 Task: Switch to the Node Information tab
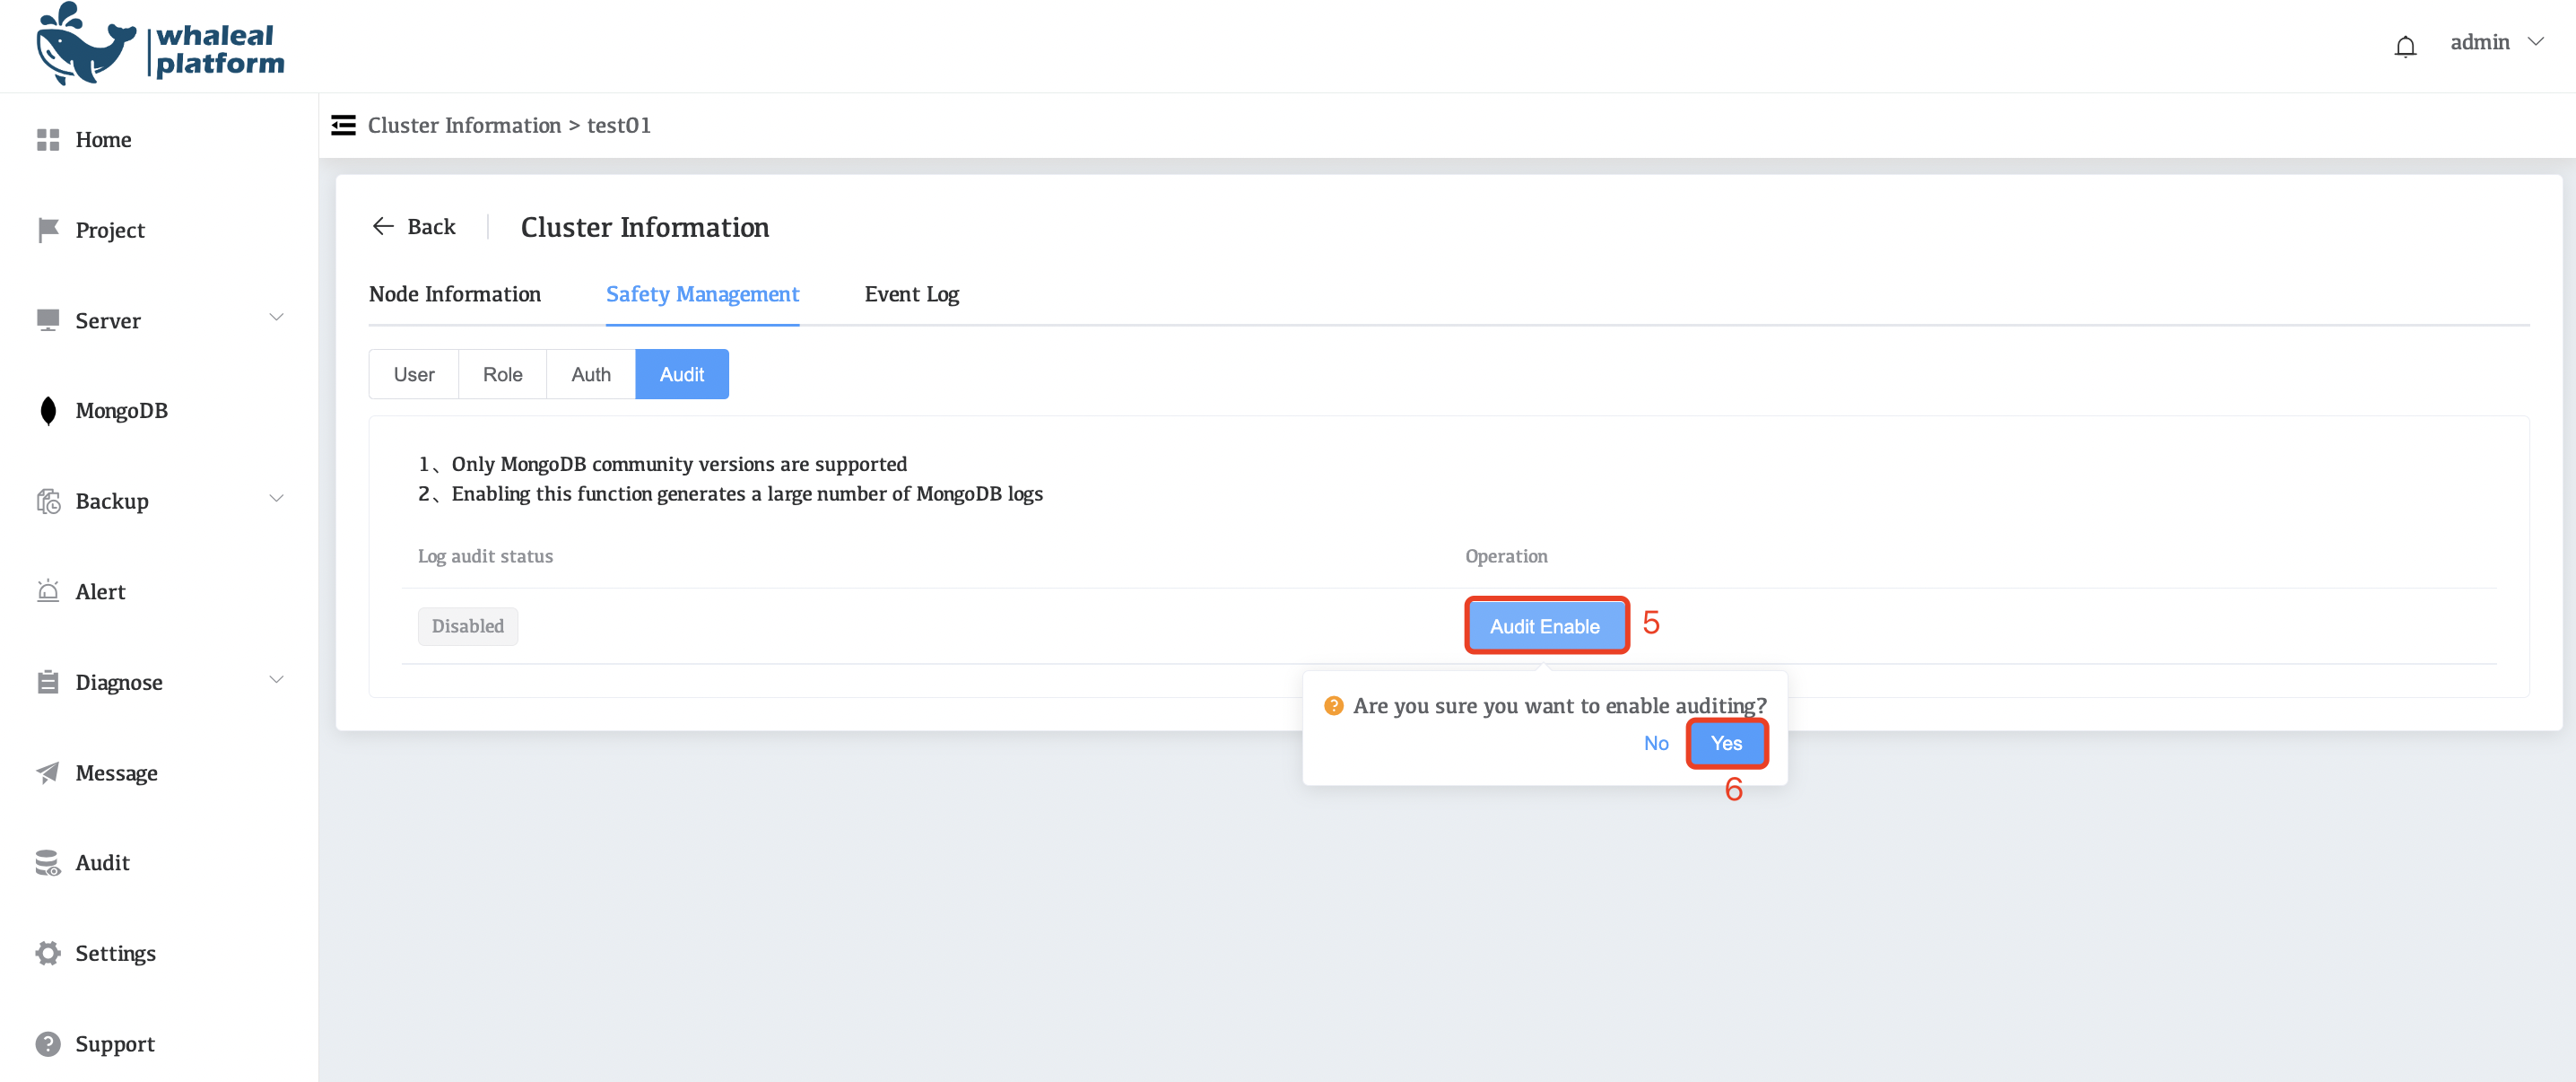[x=454, y=294]
